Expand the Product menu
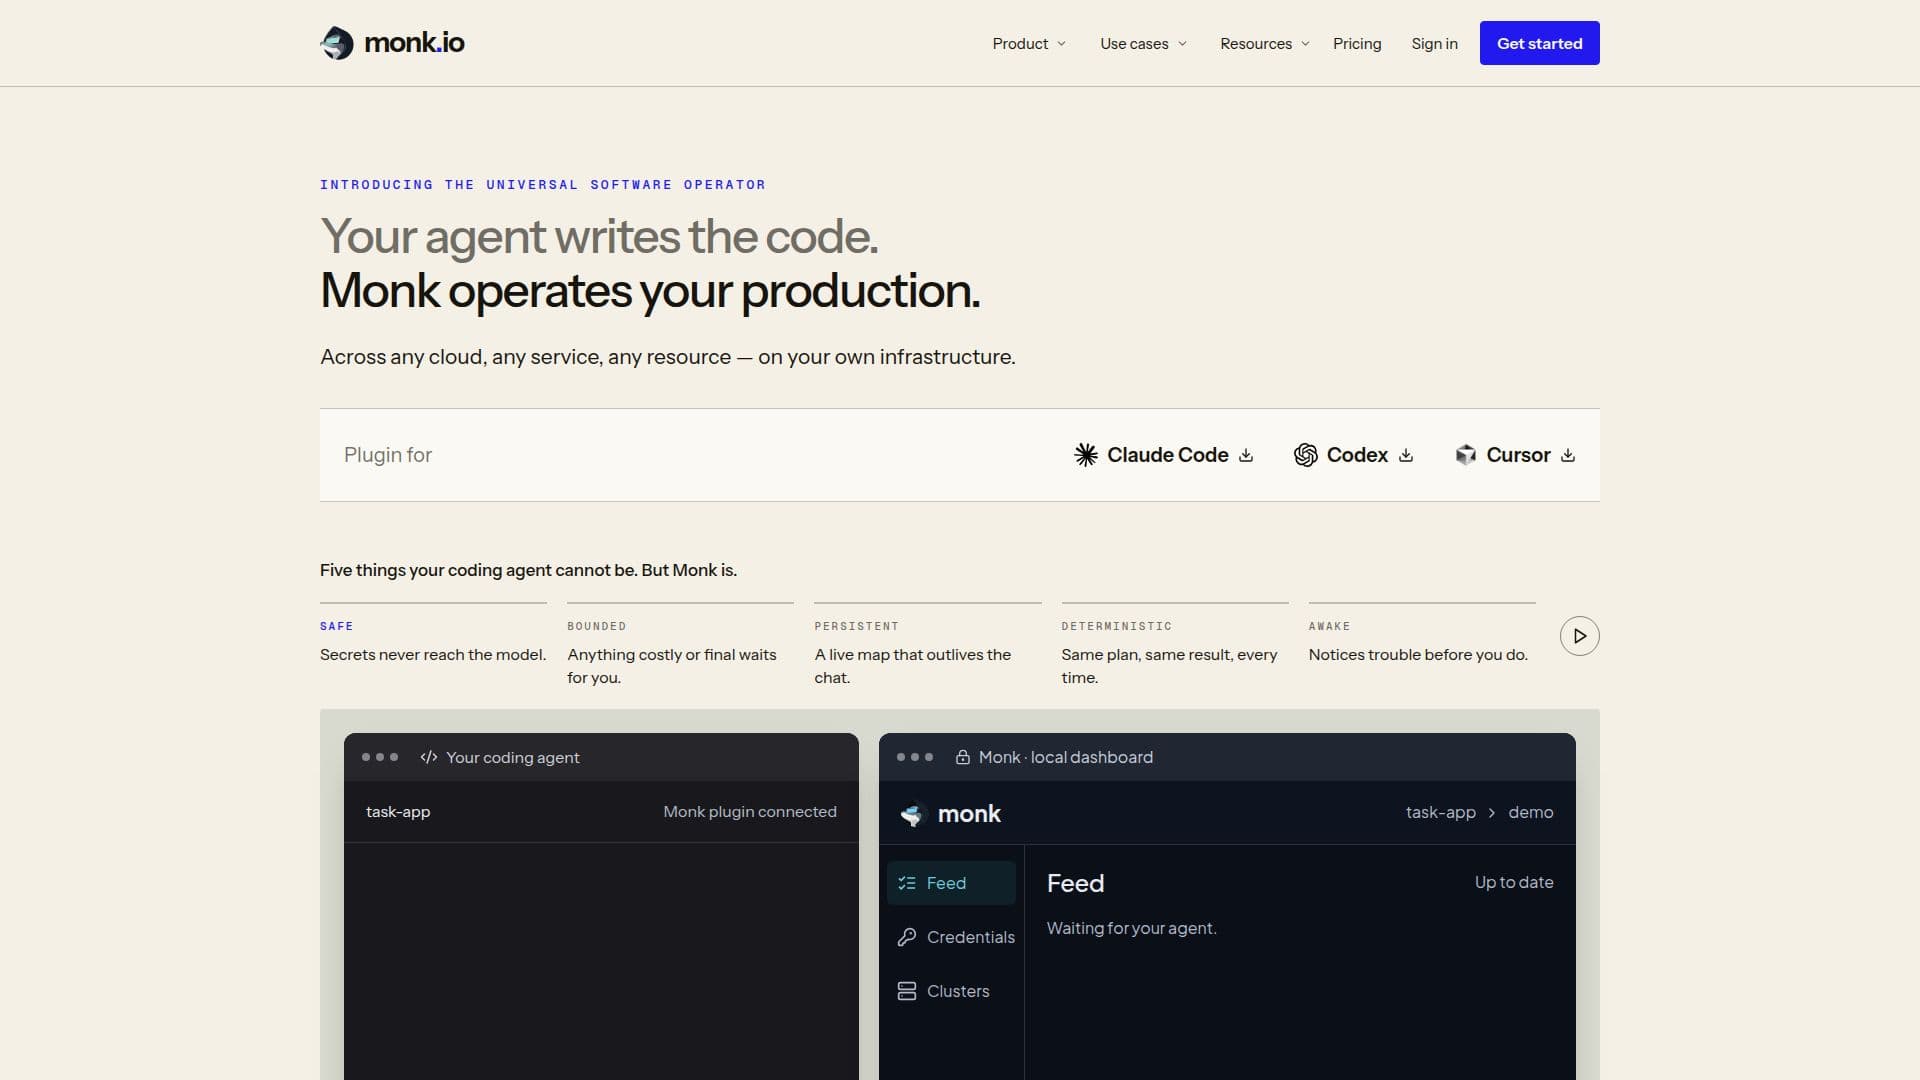 (x=1029, y=44)
